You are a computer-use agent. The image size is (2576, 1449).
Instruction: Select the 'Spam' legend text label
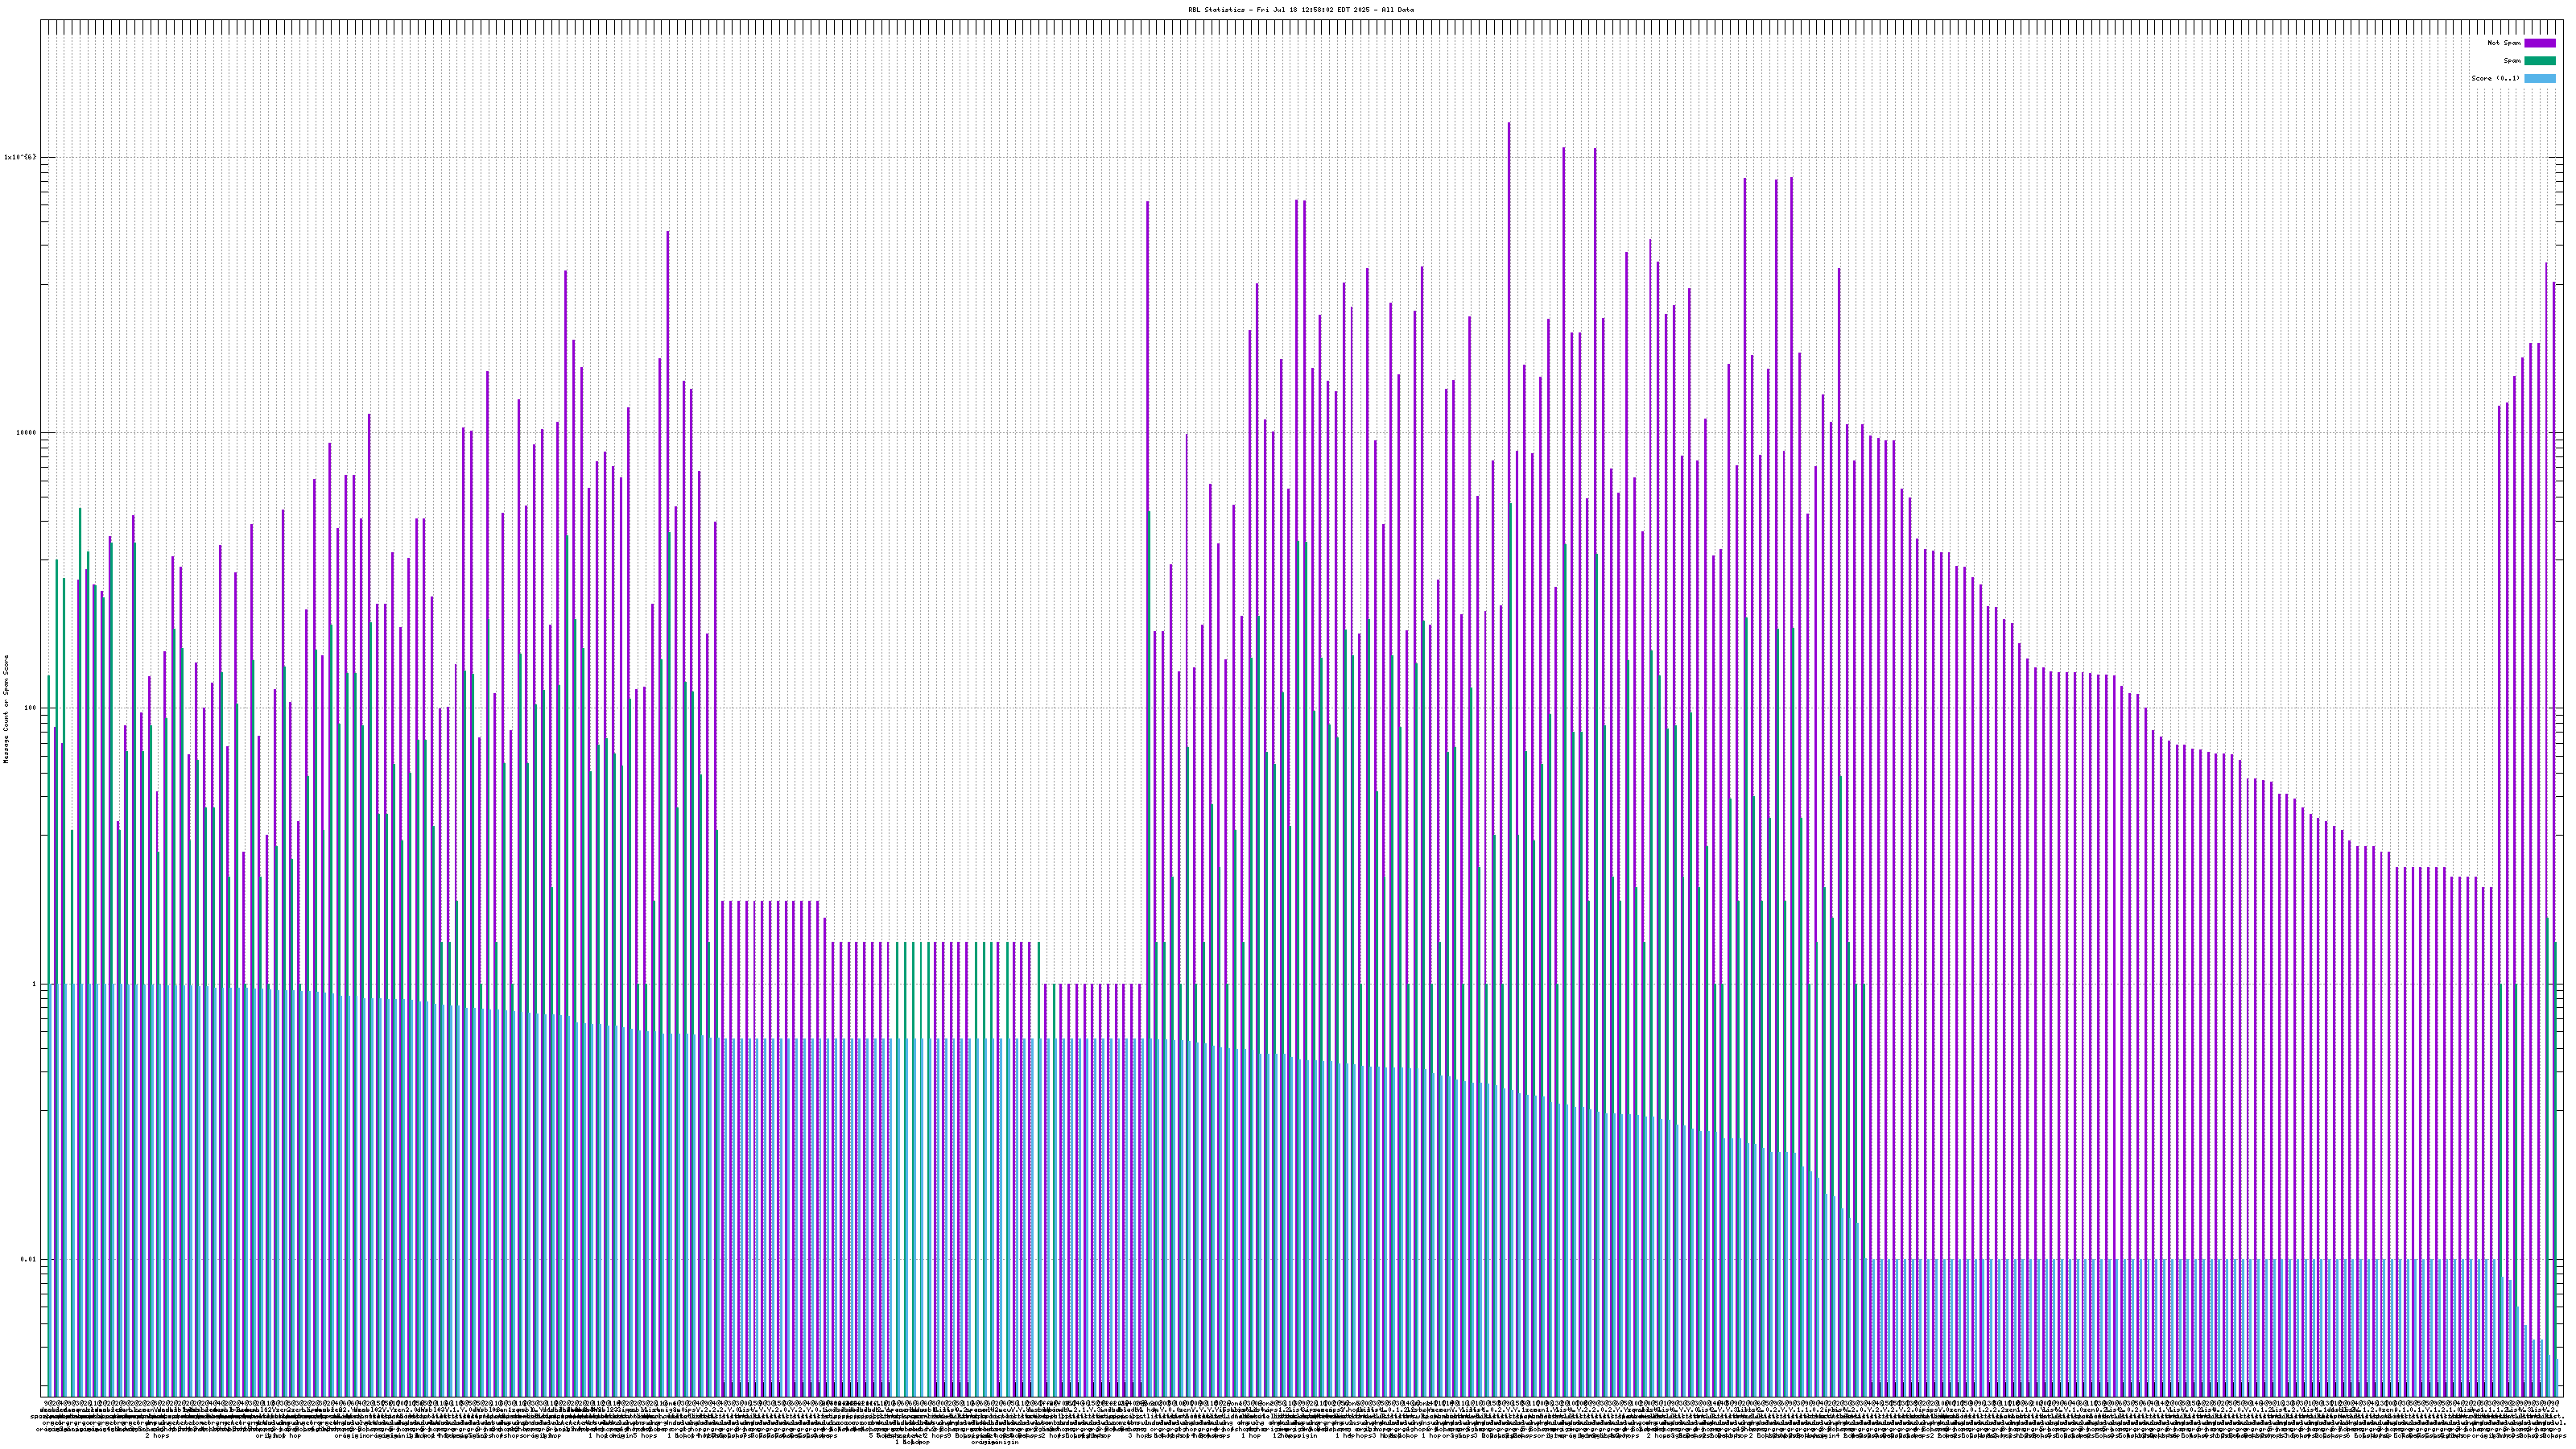click(x=2512, y=61)
